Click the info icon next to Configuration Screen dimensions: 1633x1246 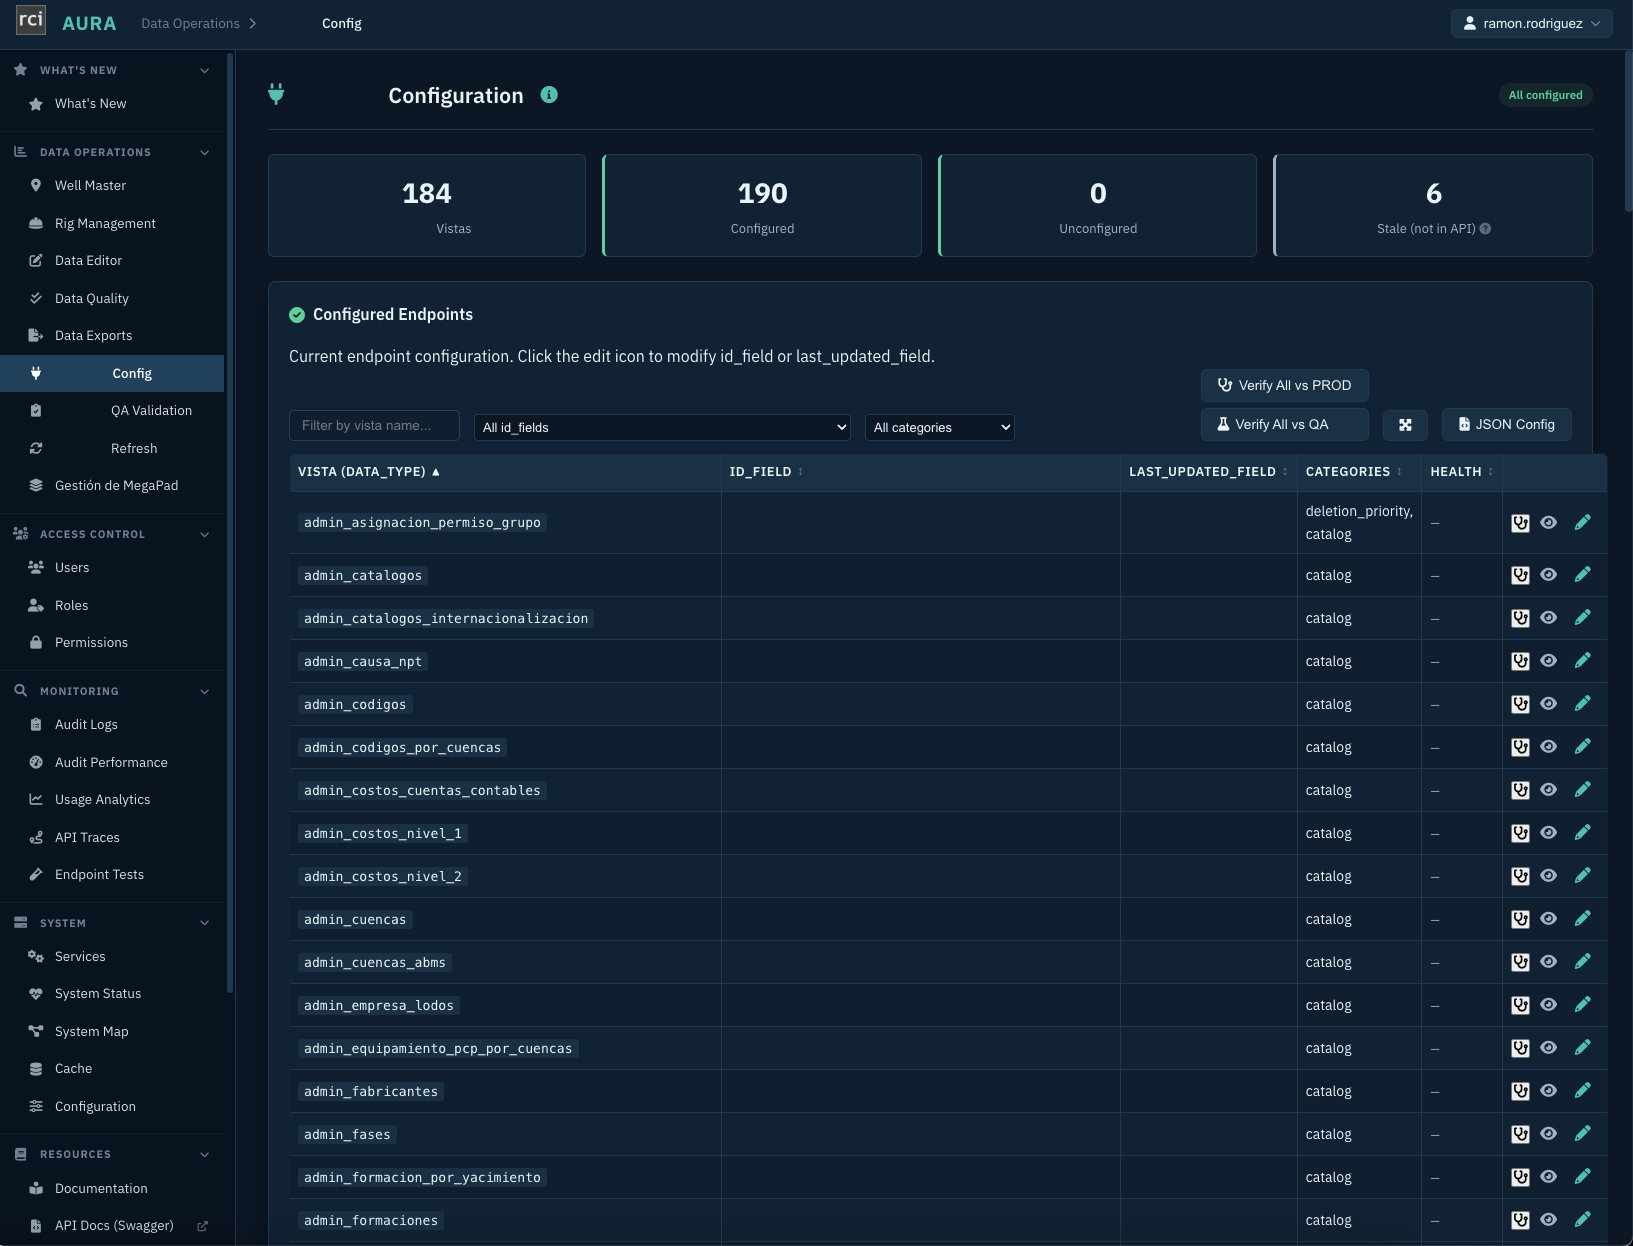[549, 95]
